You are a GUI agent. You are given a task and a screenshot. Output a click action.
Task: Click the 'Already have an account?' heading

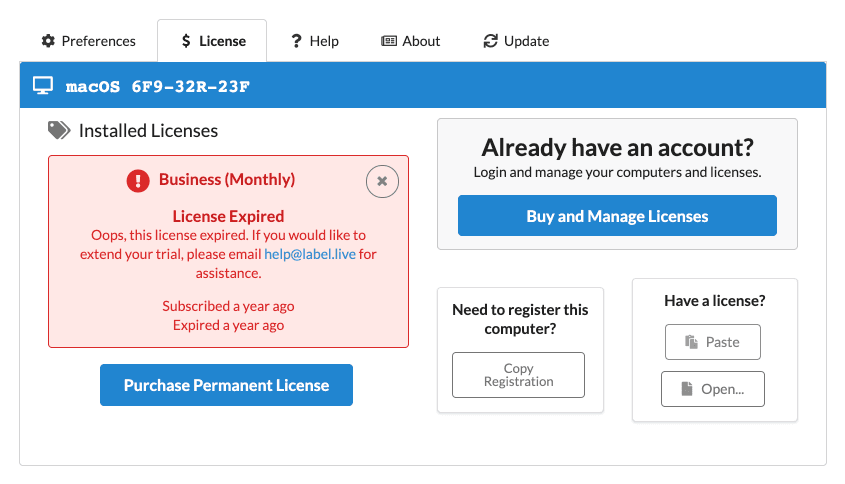(x=617, y=148)
